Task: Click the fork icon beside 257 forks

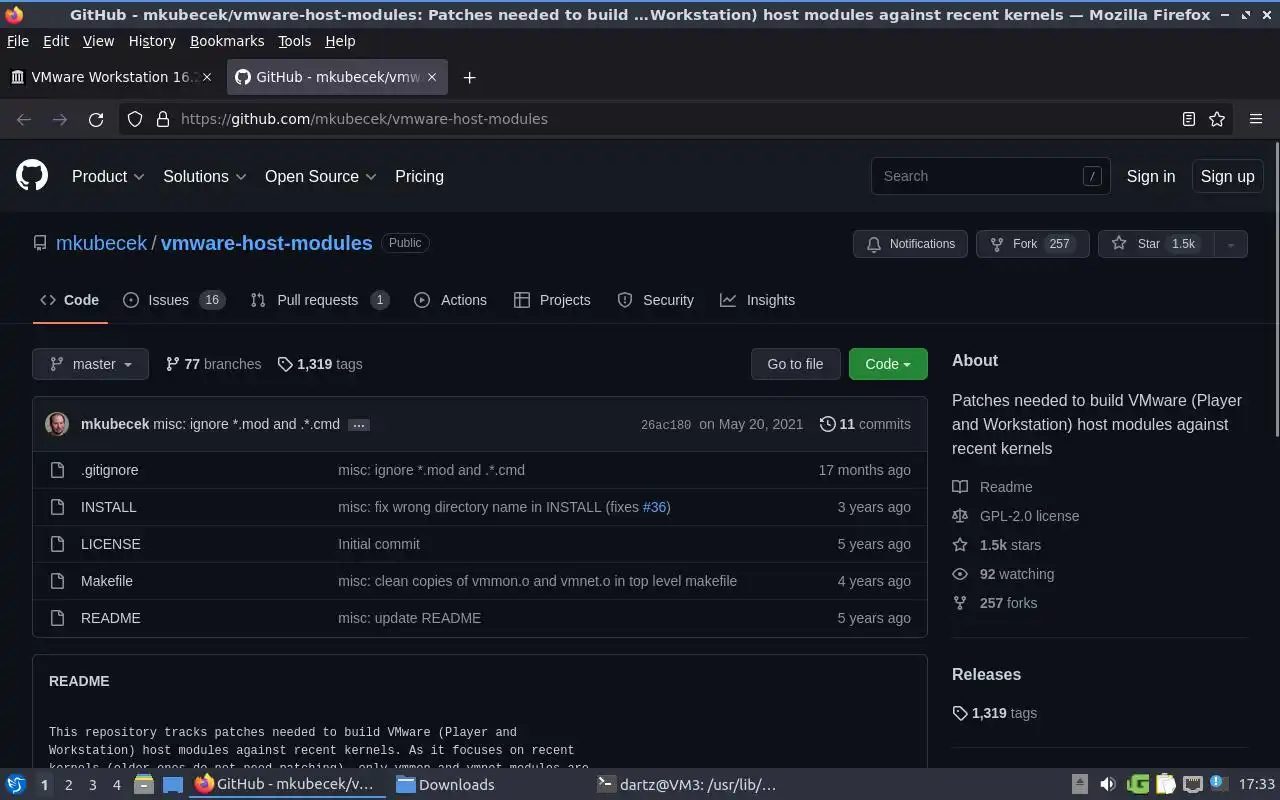Action: pos(960,603)
